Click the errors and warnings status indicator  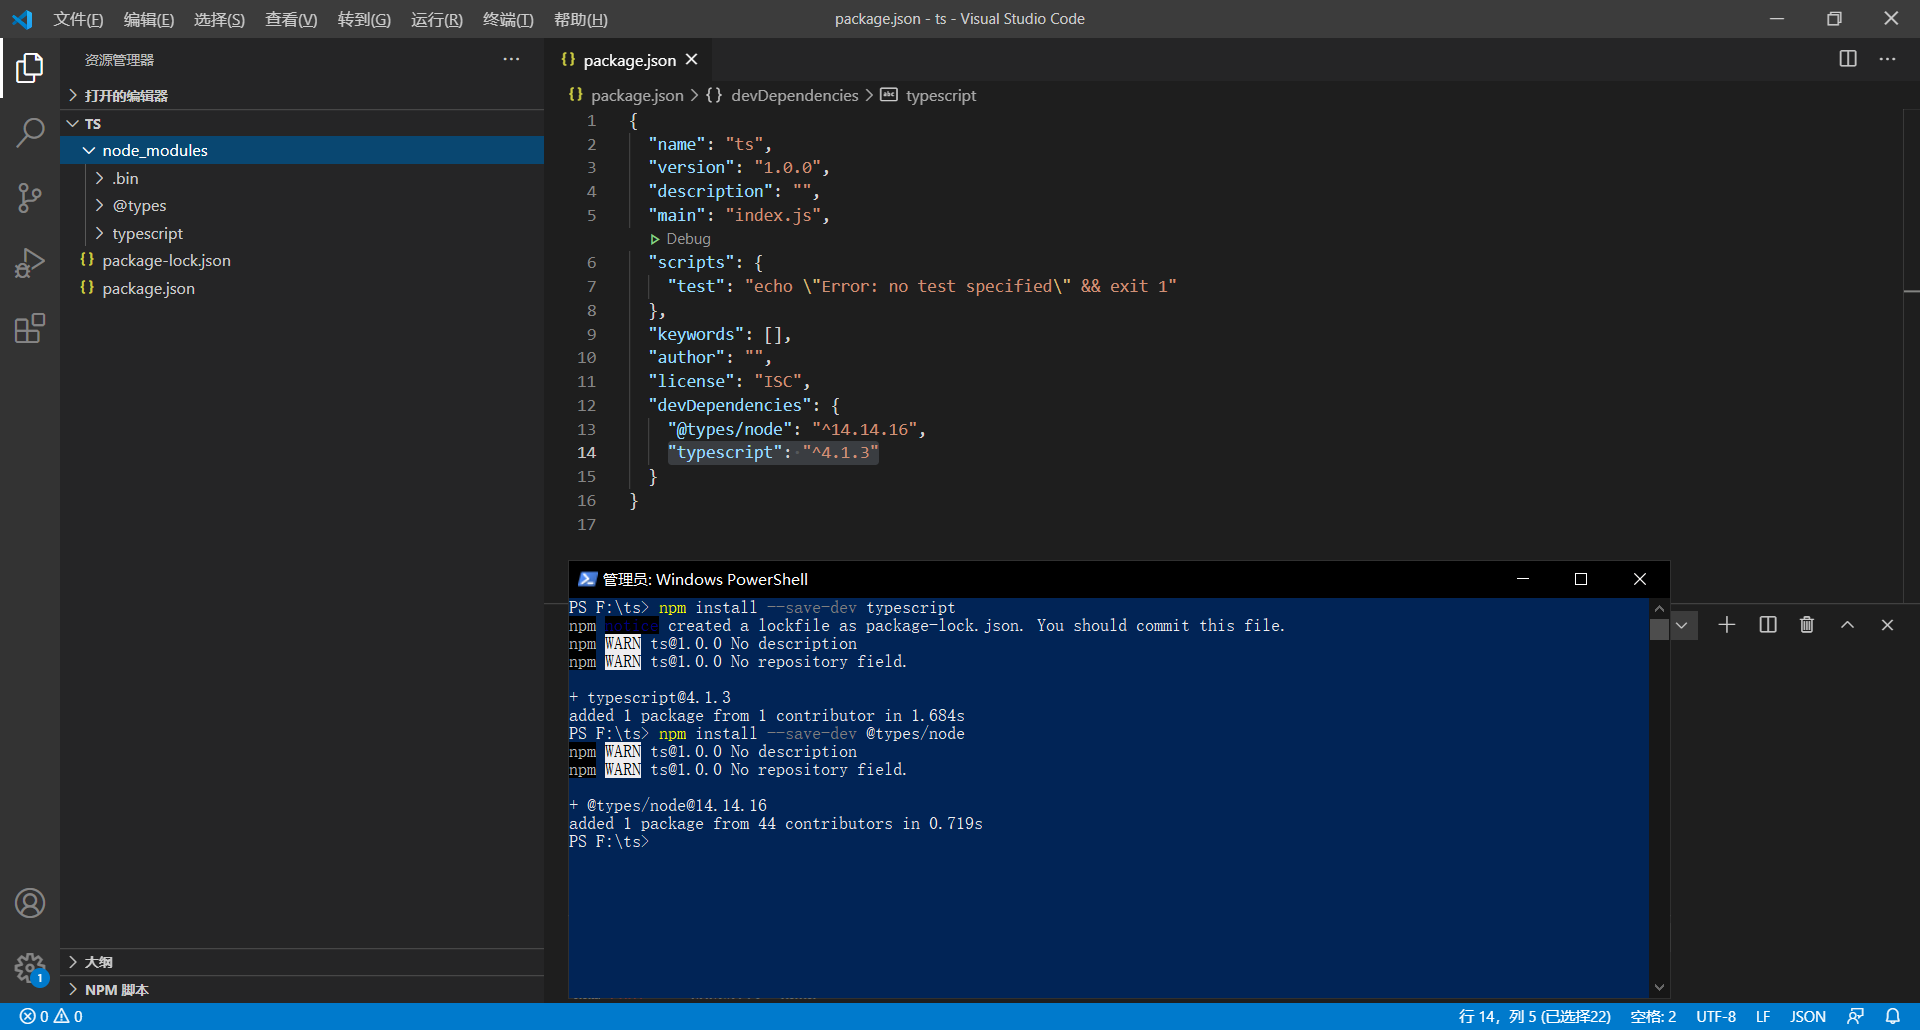click(x=51, y=1016)
